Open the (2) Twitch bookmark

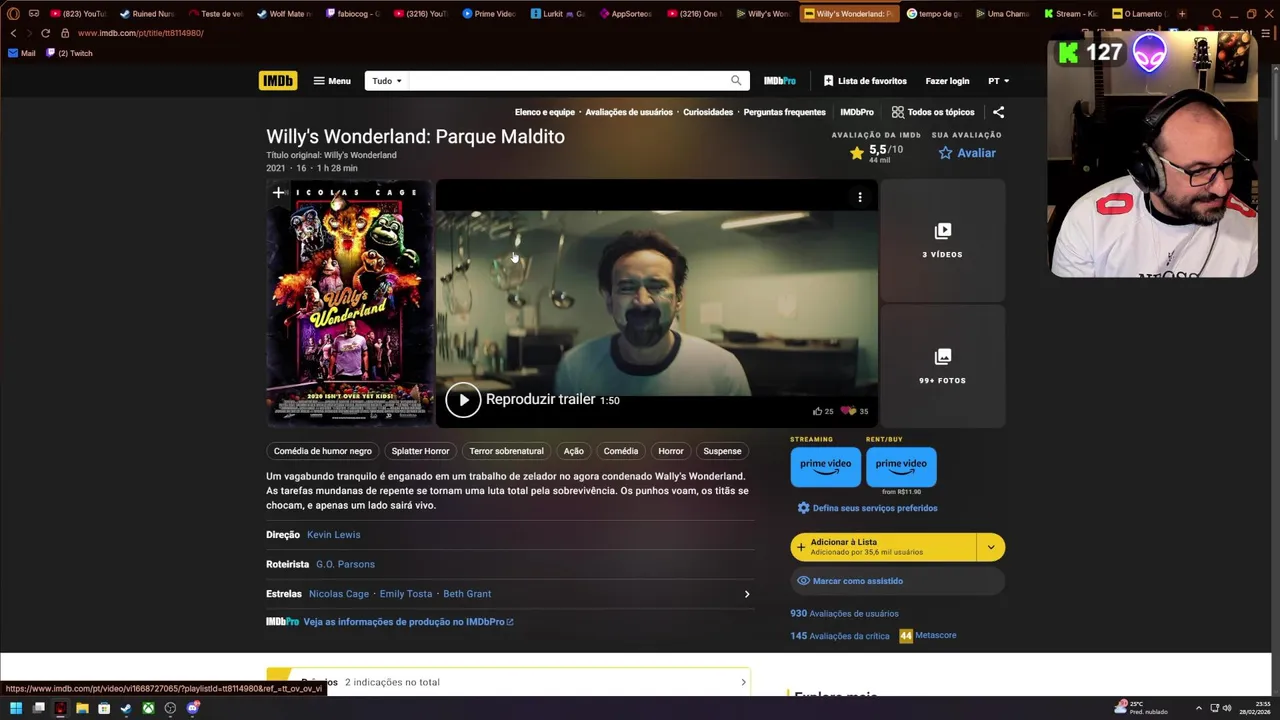pyautogui.click(x=69, y=53)
